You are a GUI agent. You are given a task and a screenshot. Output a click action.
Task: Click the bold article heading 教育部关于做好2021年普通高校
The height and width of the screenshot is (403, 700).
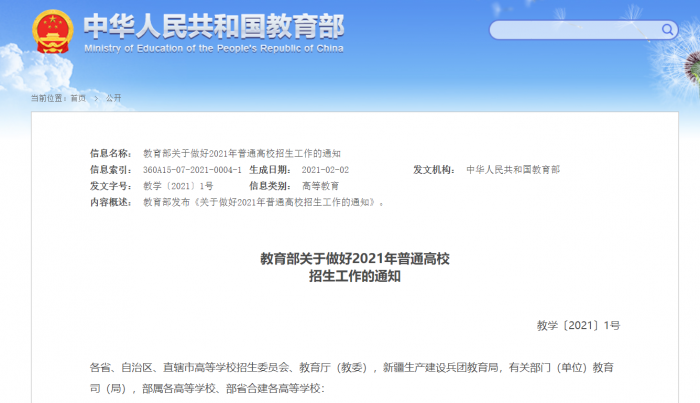[x=354, y=259]
